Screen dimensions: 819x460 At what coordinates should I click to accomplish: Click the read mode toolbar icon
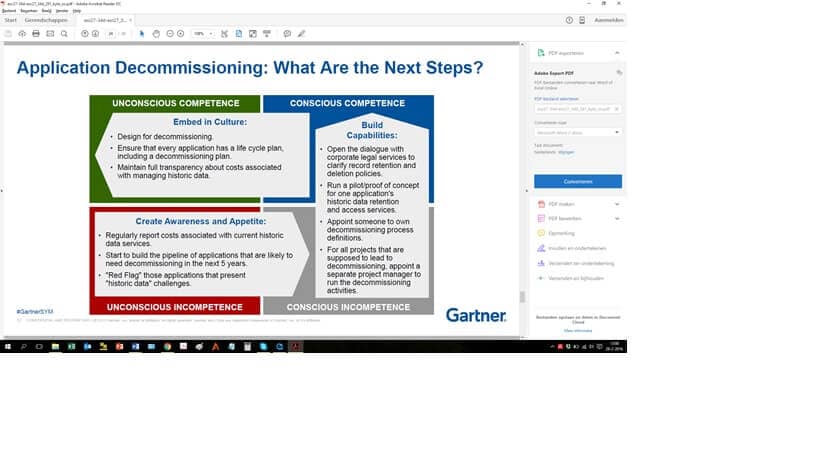[267, 33]
